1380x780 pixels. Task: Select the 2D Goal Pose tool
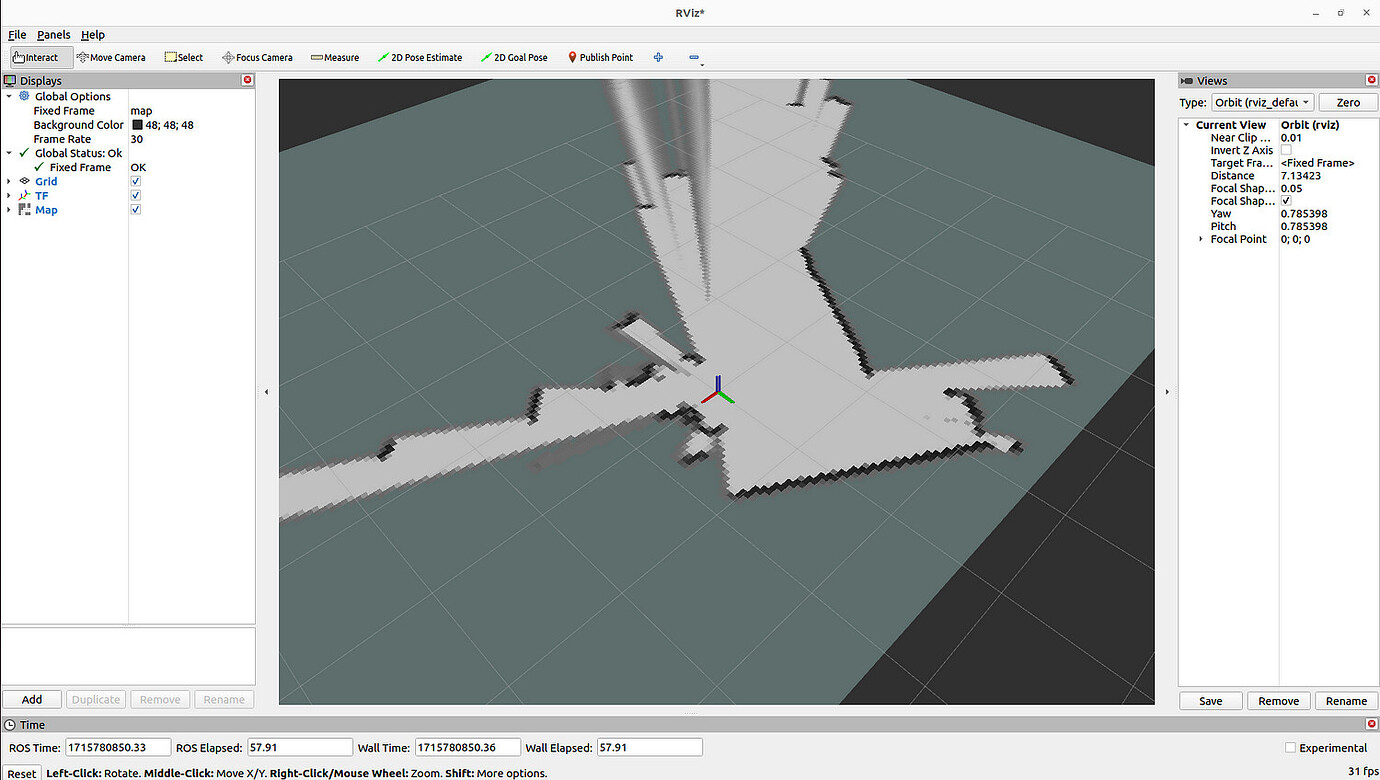tap(514, 57)
